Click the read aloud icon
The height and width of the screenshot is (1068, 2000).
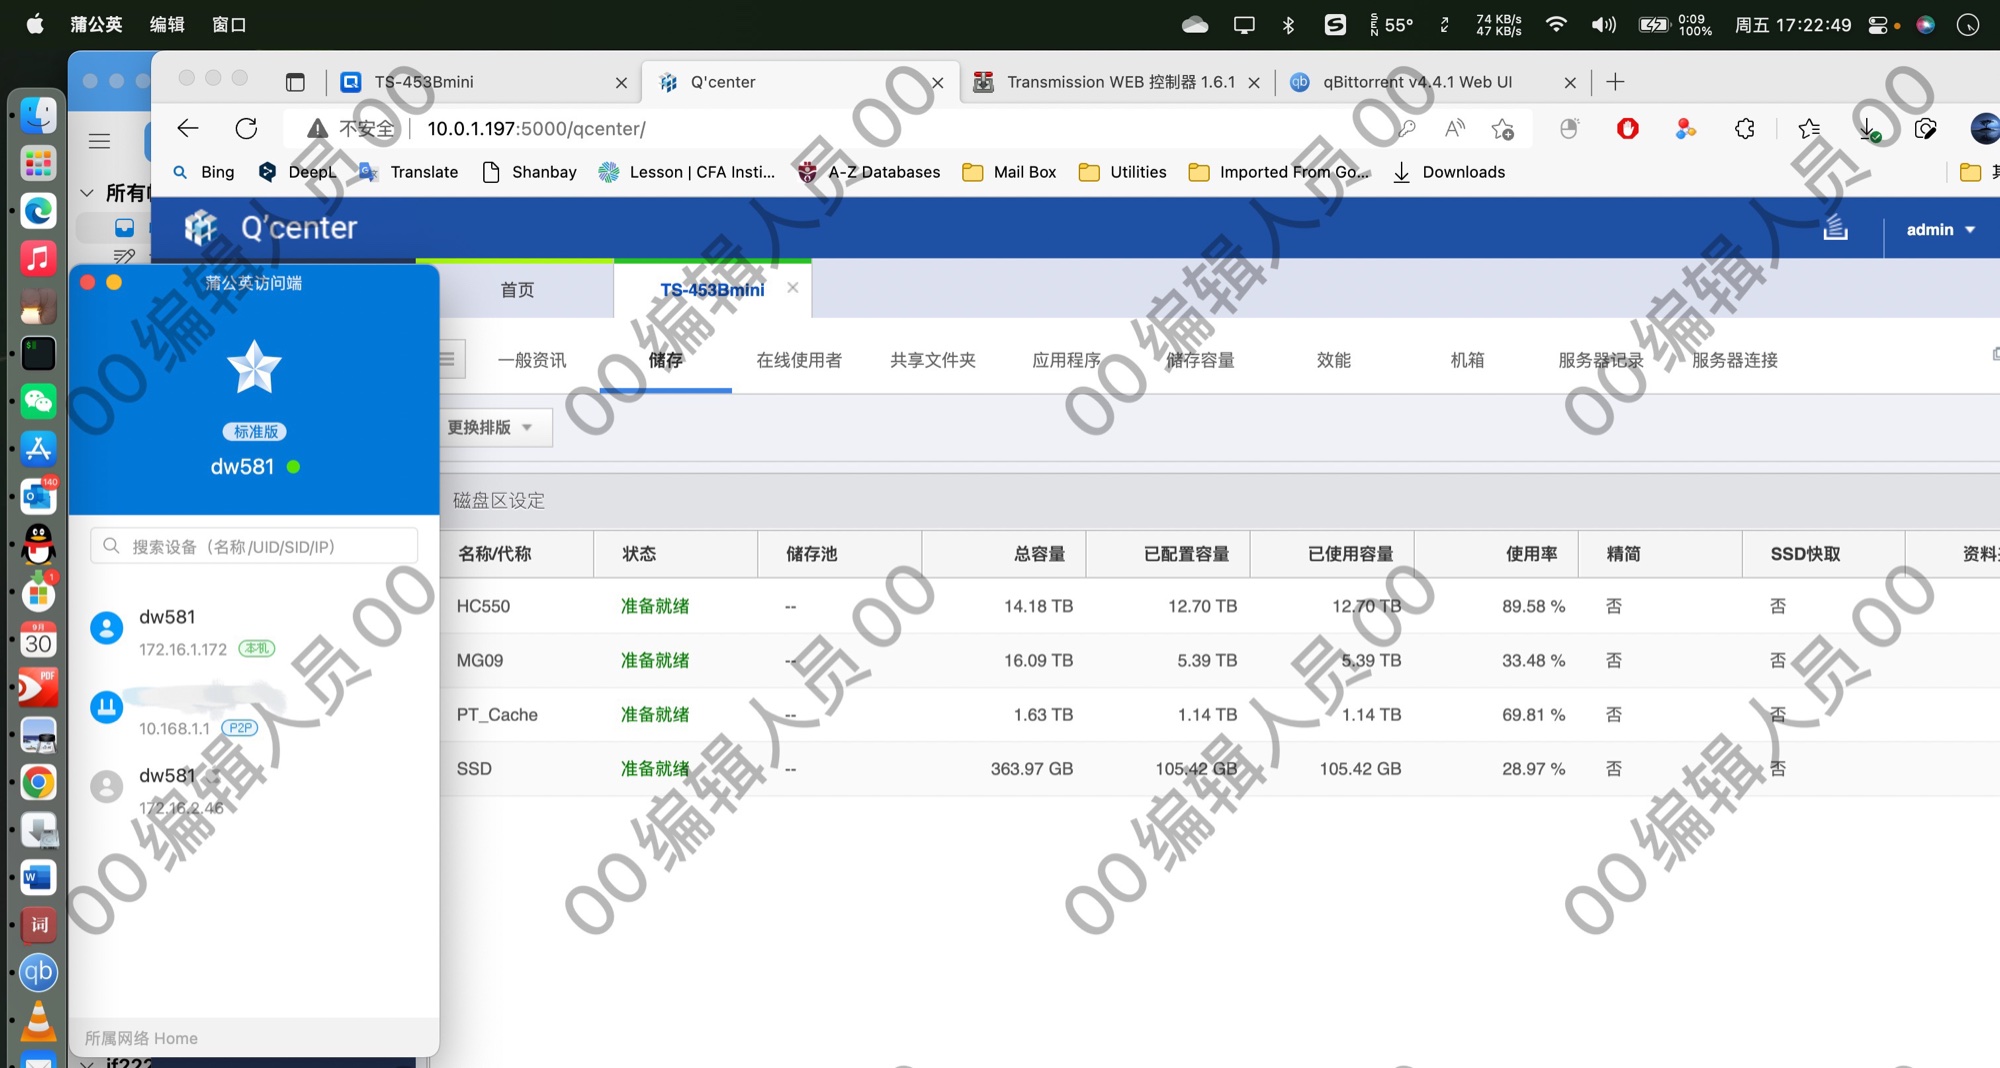[1455, 128]
